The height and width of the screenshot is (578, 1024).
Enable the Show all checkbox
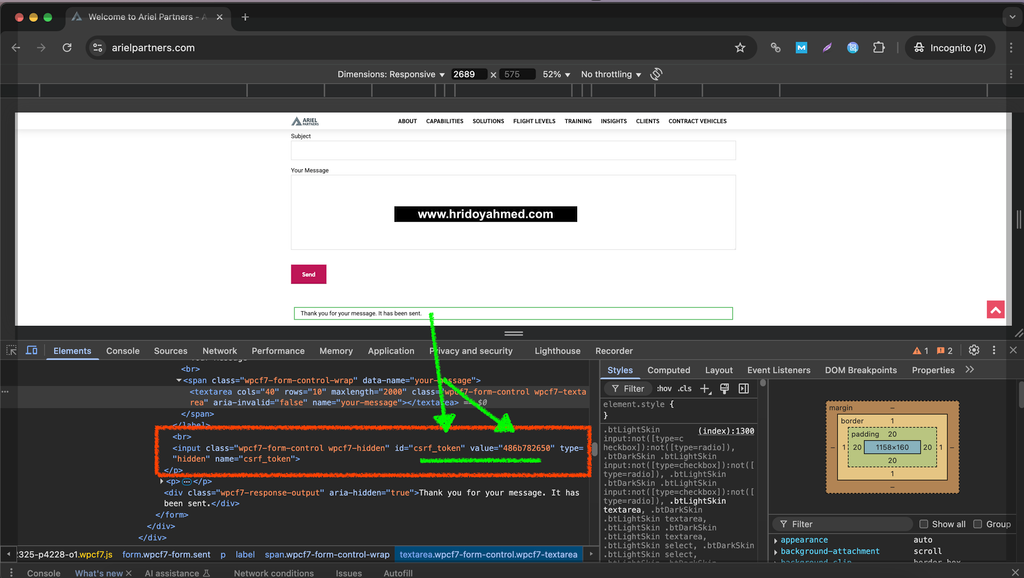click(923, 524)
